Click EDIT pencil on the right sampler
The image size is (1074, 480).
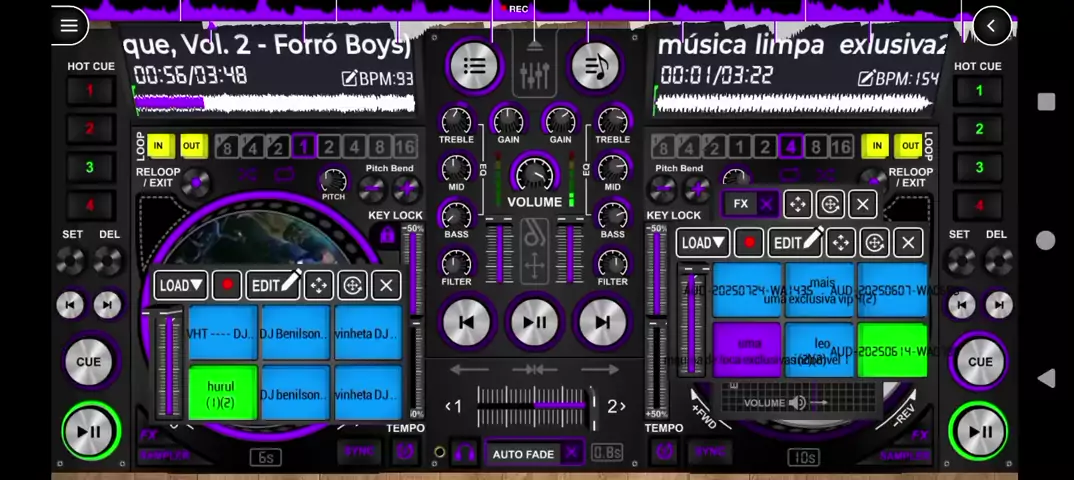pyautogui.click(x=796, y=242)
